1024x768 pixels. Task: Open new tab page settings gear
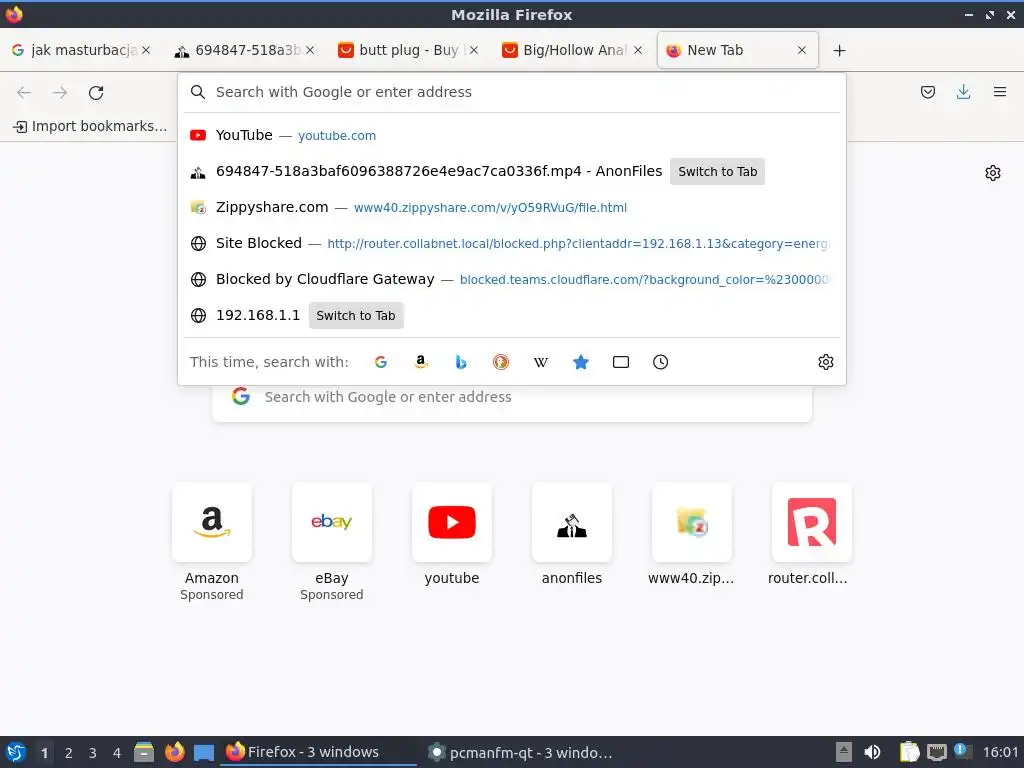(993, 173)
